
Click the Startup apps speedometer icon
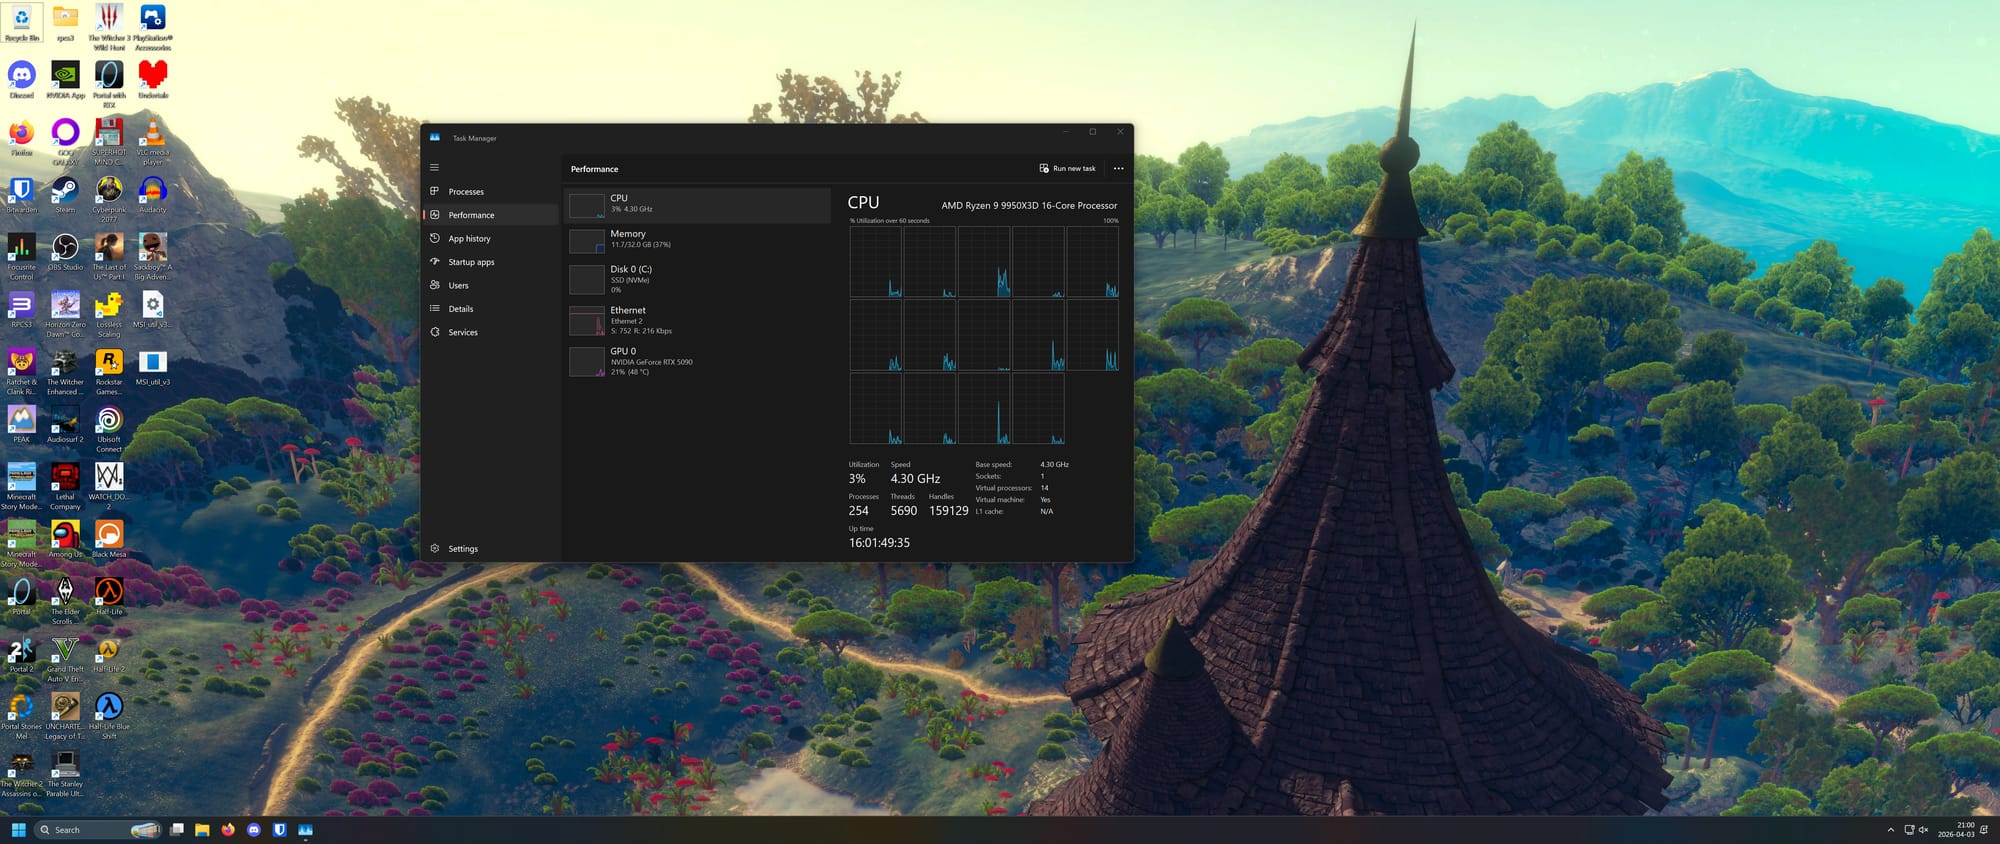[435, 262]
